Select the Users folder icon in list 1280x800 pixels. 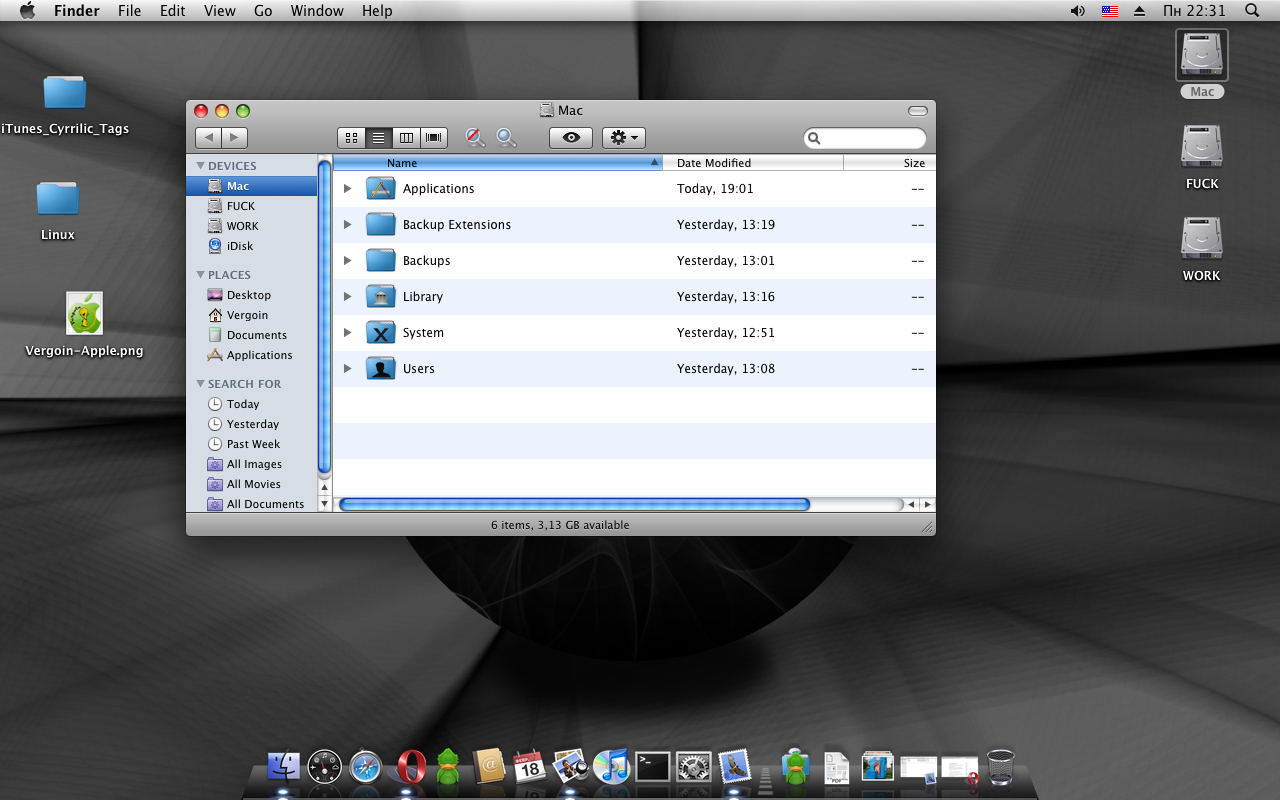point(381,368)
